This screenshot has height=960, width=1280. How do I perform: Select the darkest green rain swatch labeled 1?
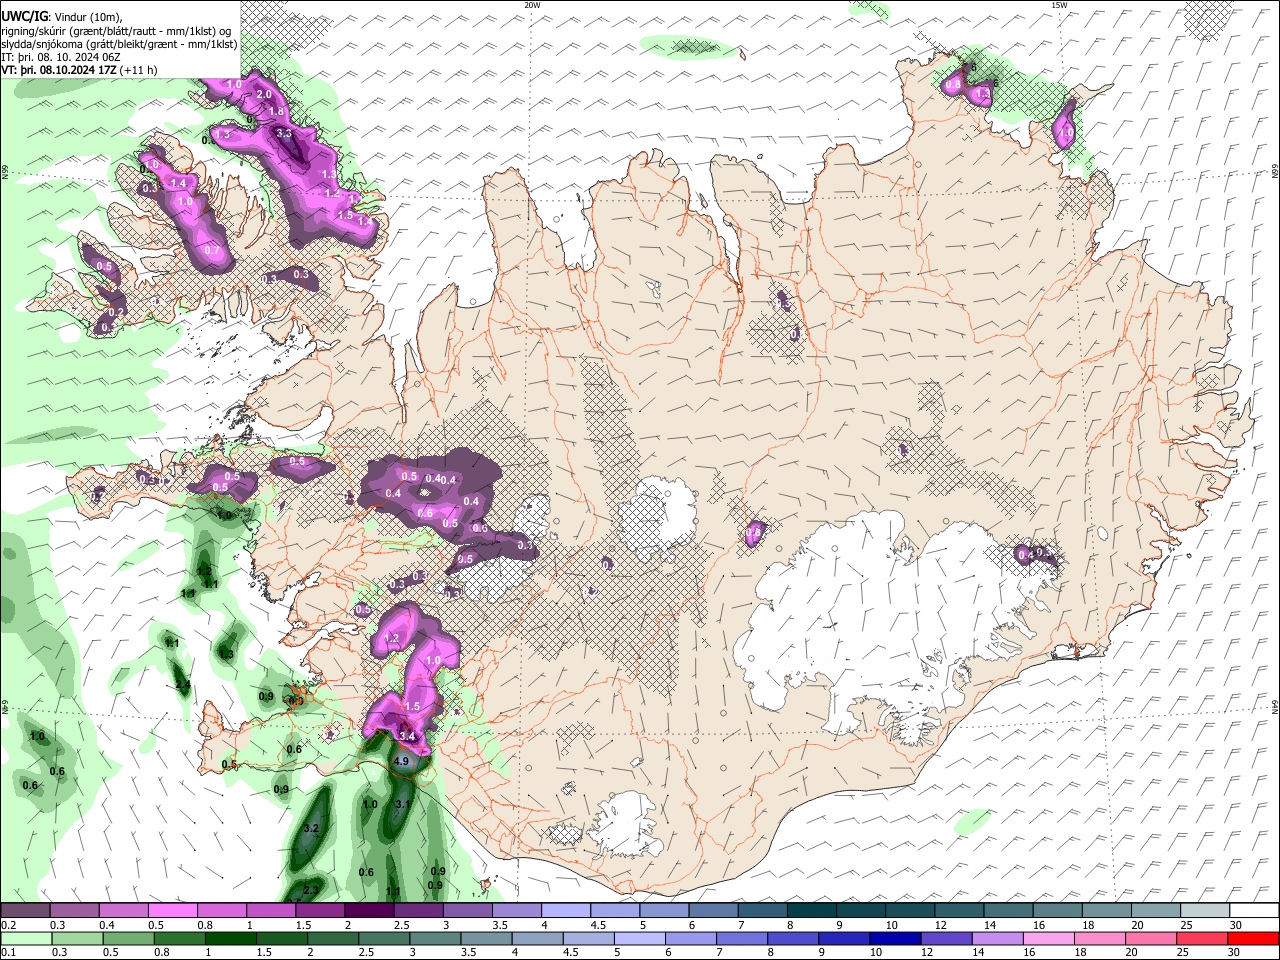(231, 938)
